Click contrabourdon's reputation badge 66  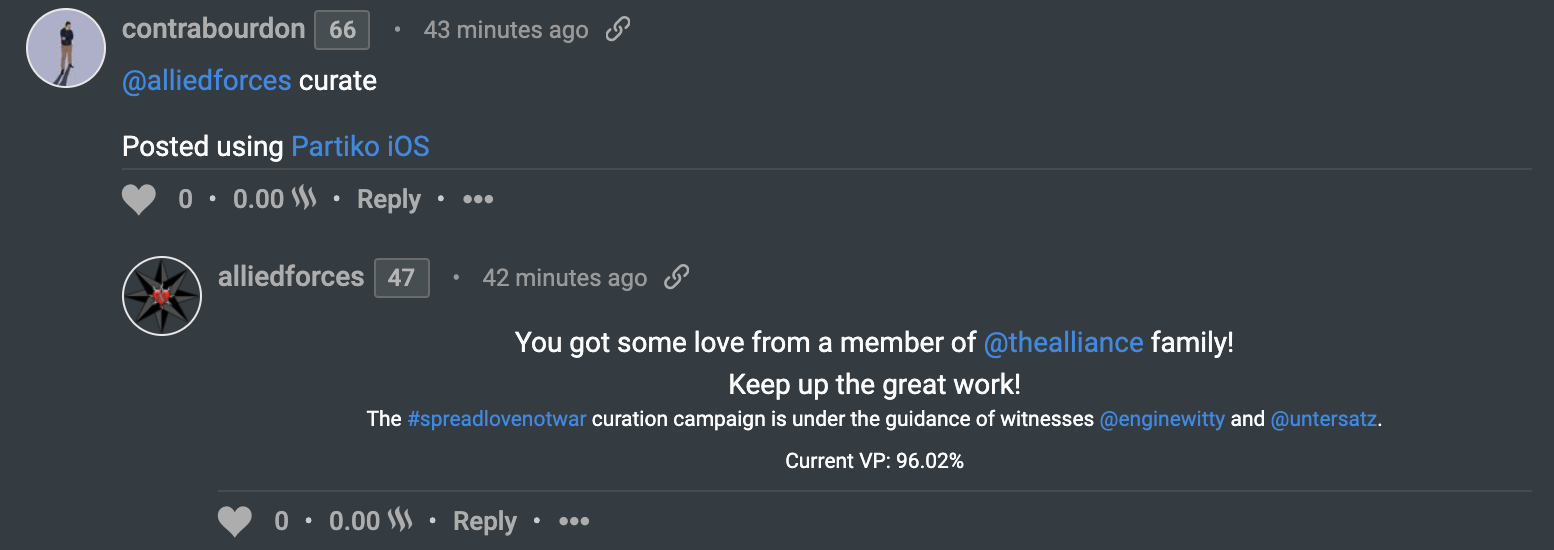(x=342, y=30)
